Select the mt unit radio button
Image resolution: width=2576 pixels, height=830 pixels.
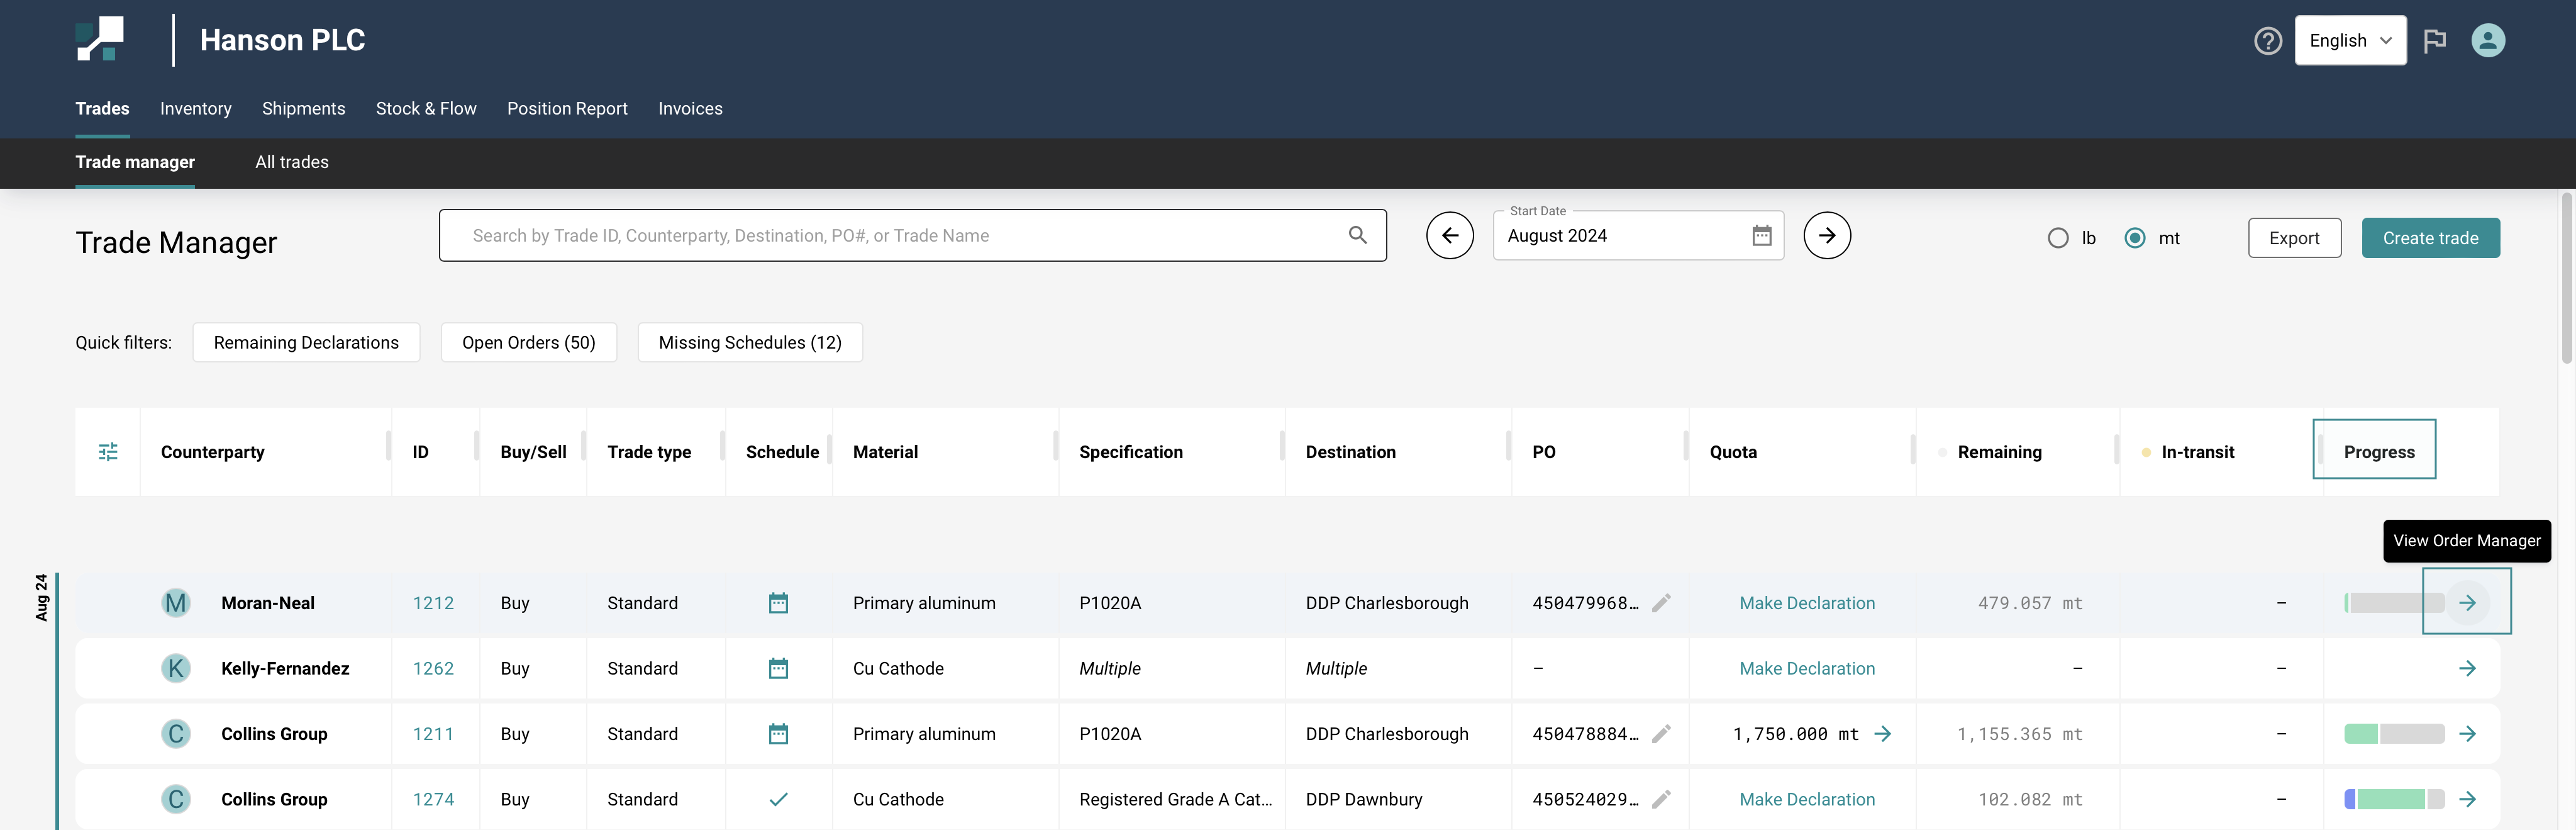coord(2134,238)
